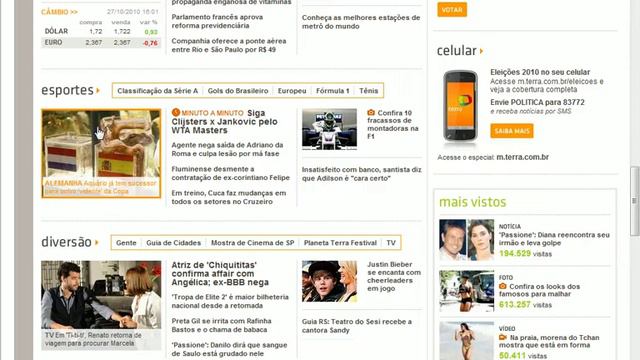The height and width of the screenshot is (360, 640).
Task: Click the DÓLAR exchange rate row
Action: (x=101, y=31)
